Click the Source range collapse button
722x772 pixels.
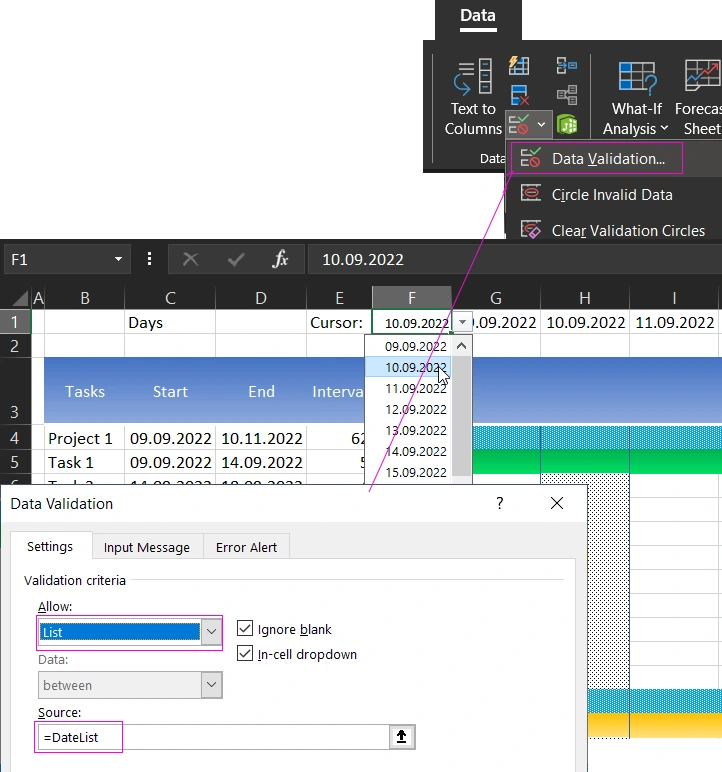[402, 737]
